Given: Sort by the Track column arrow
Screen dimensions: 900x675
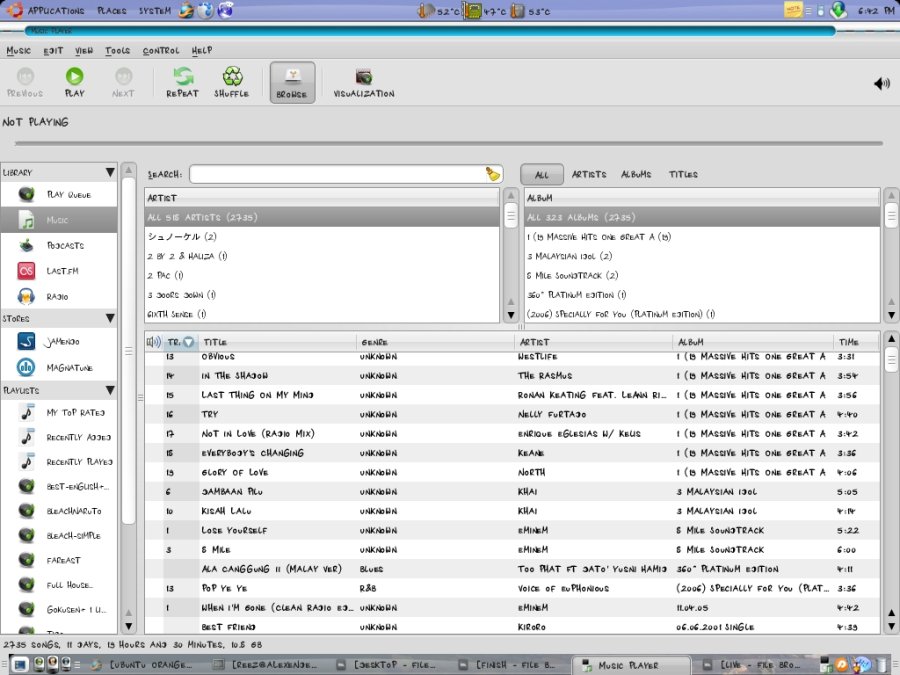Looking at the screenshot, I should (x=188, y=342).
